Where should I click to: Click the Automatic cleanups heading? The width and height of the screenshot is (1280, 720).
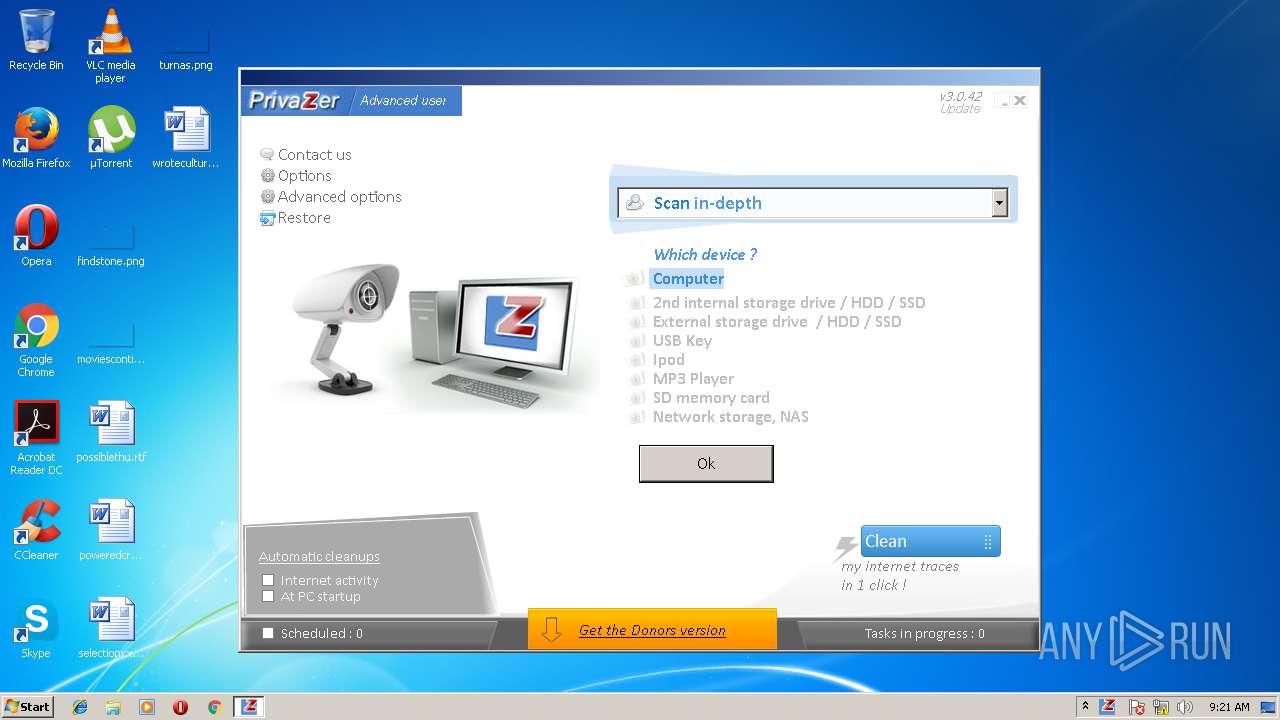point(319,556)
